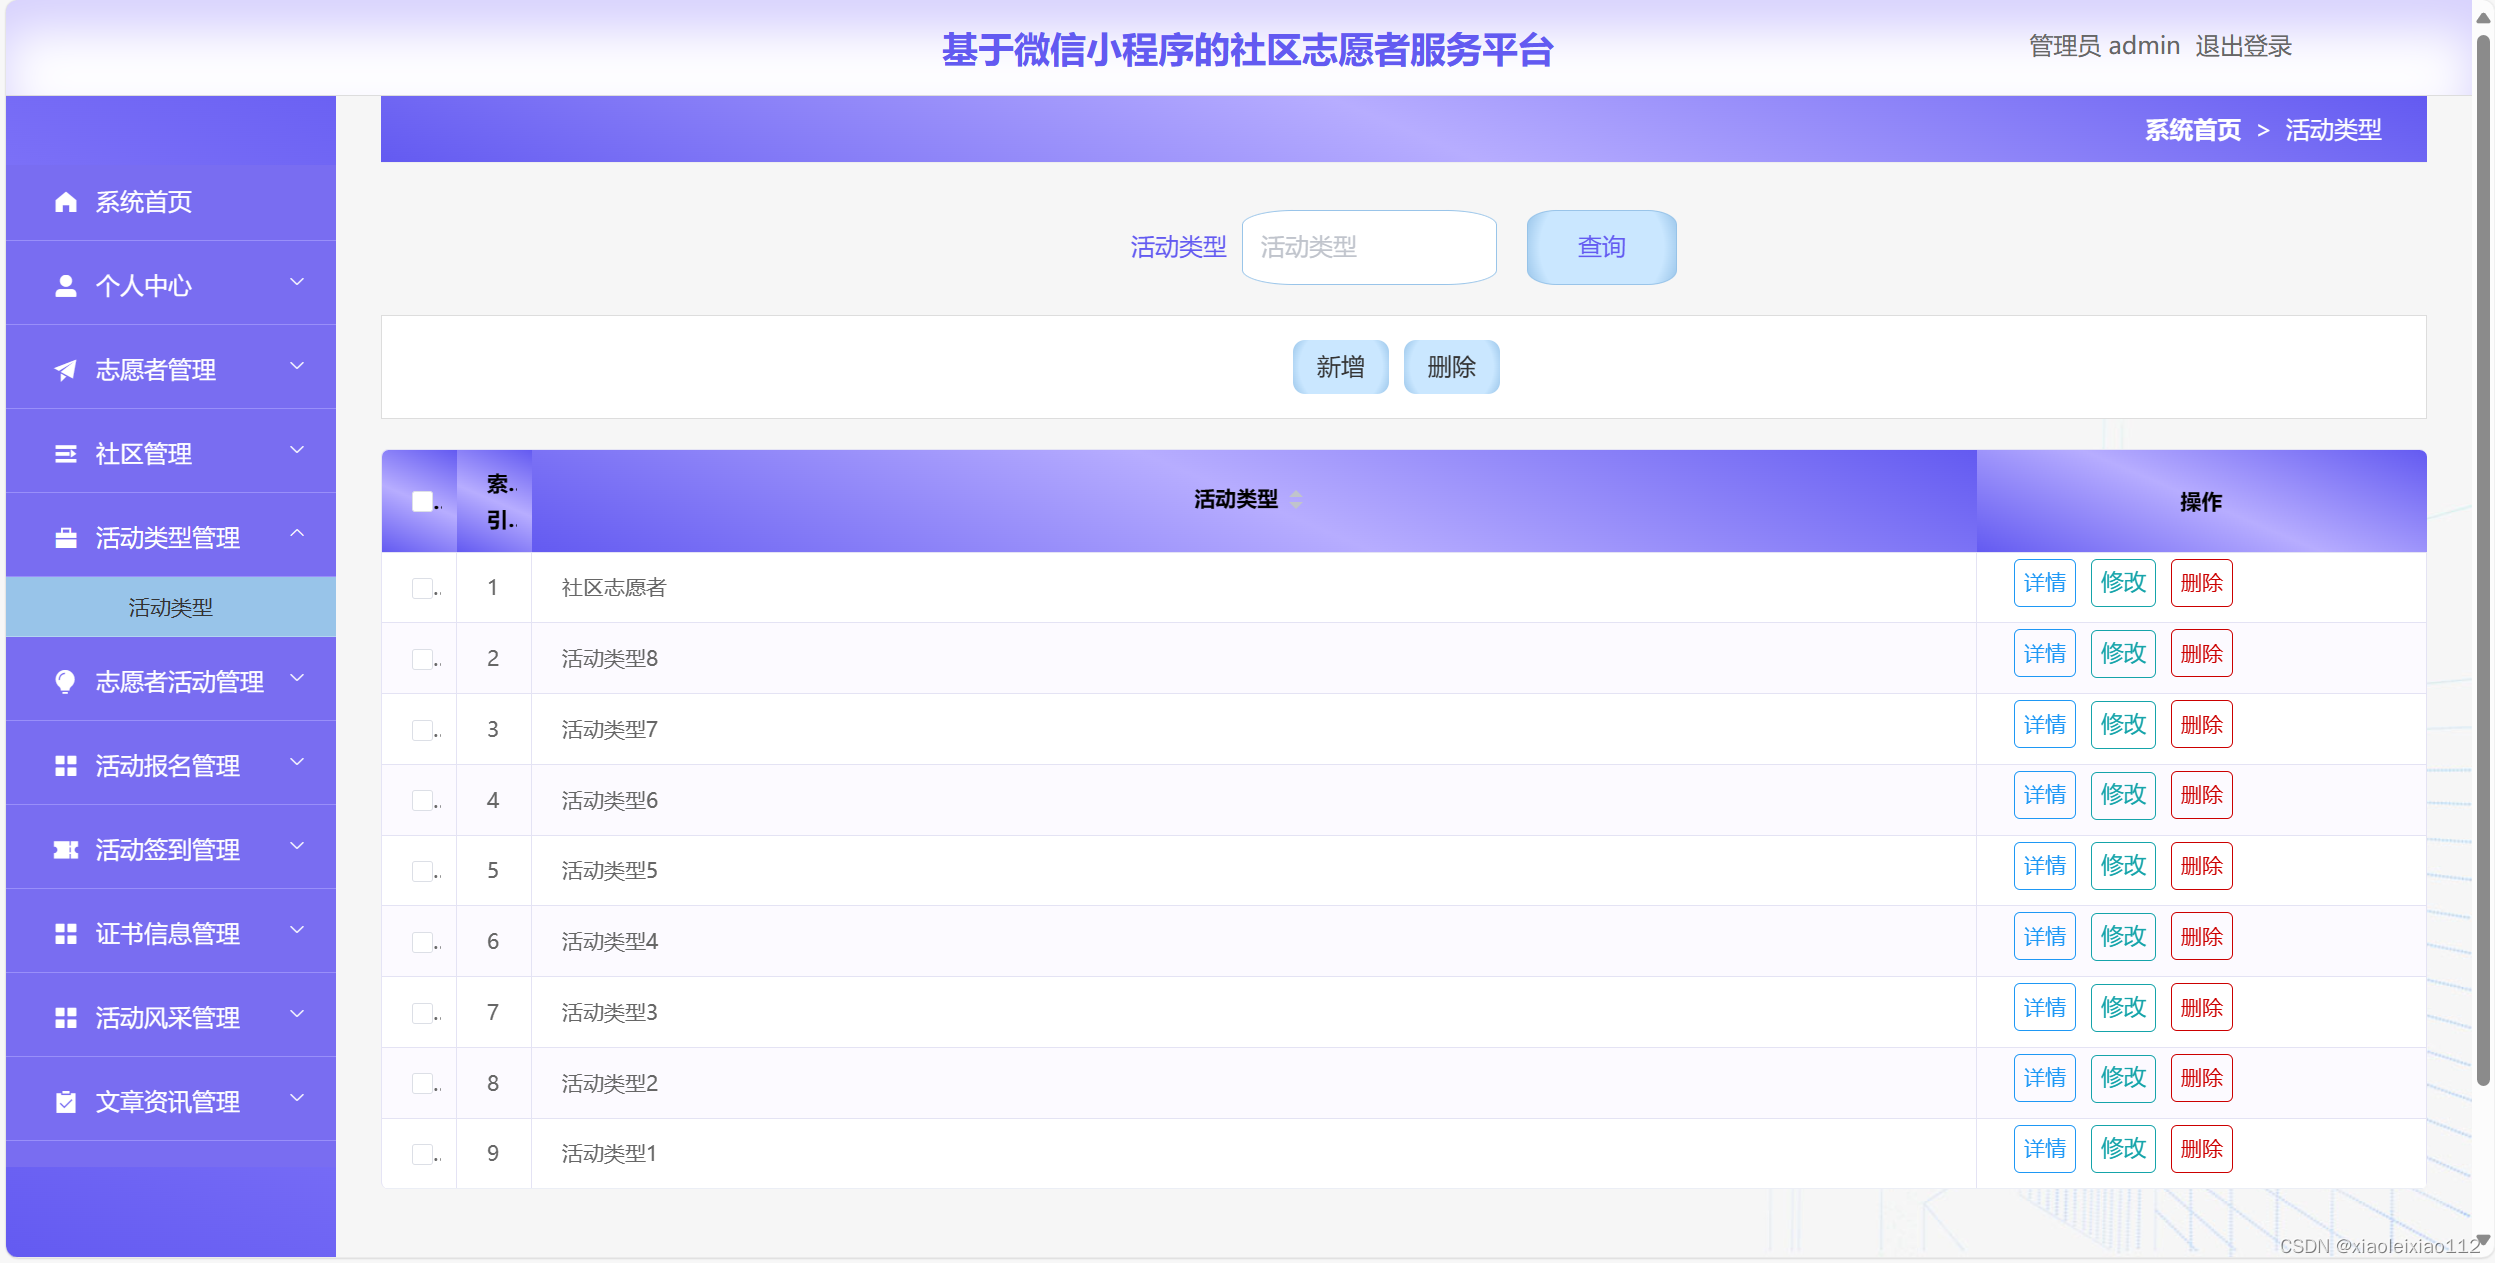Select the 活动类型 submenu item
Viewport: 2495px width, 1263px height.
(171, 607)
